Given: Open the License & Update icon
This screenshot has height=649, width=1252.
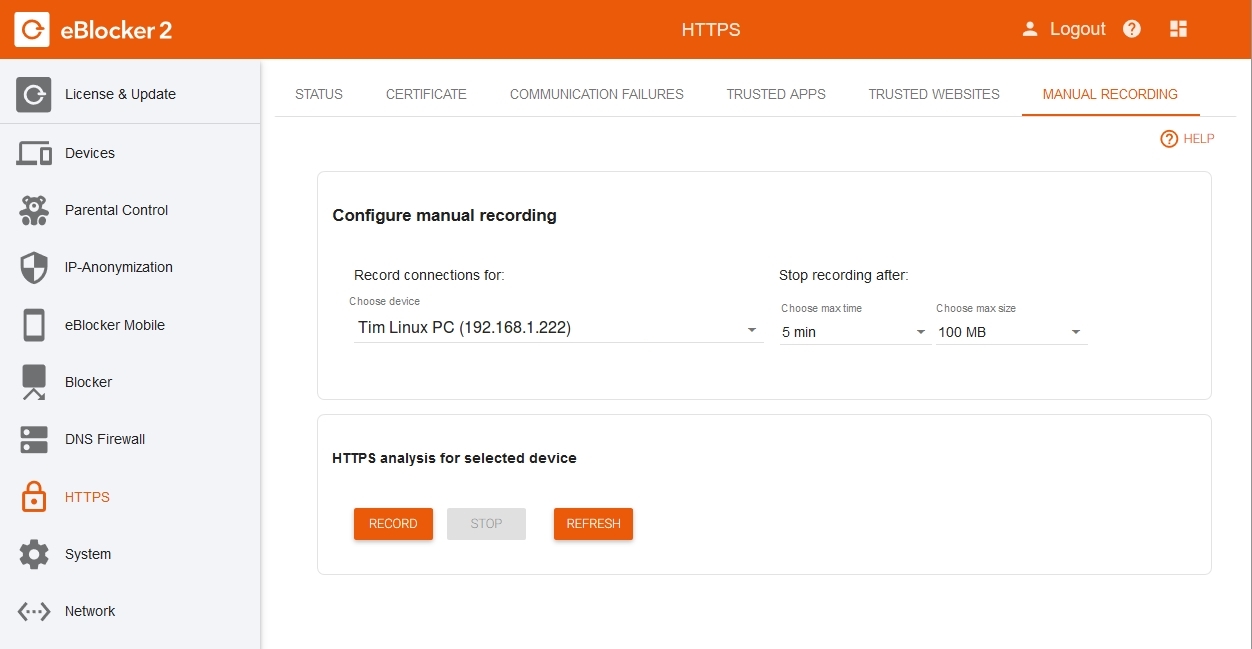Looking at the screenshot, I should coord(34,94).
